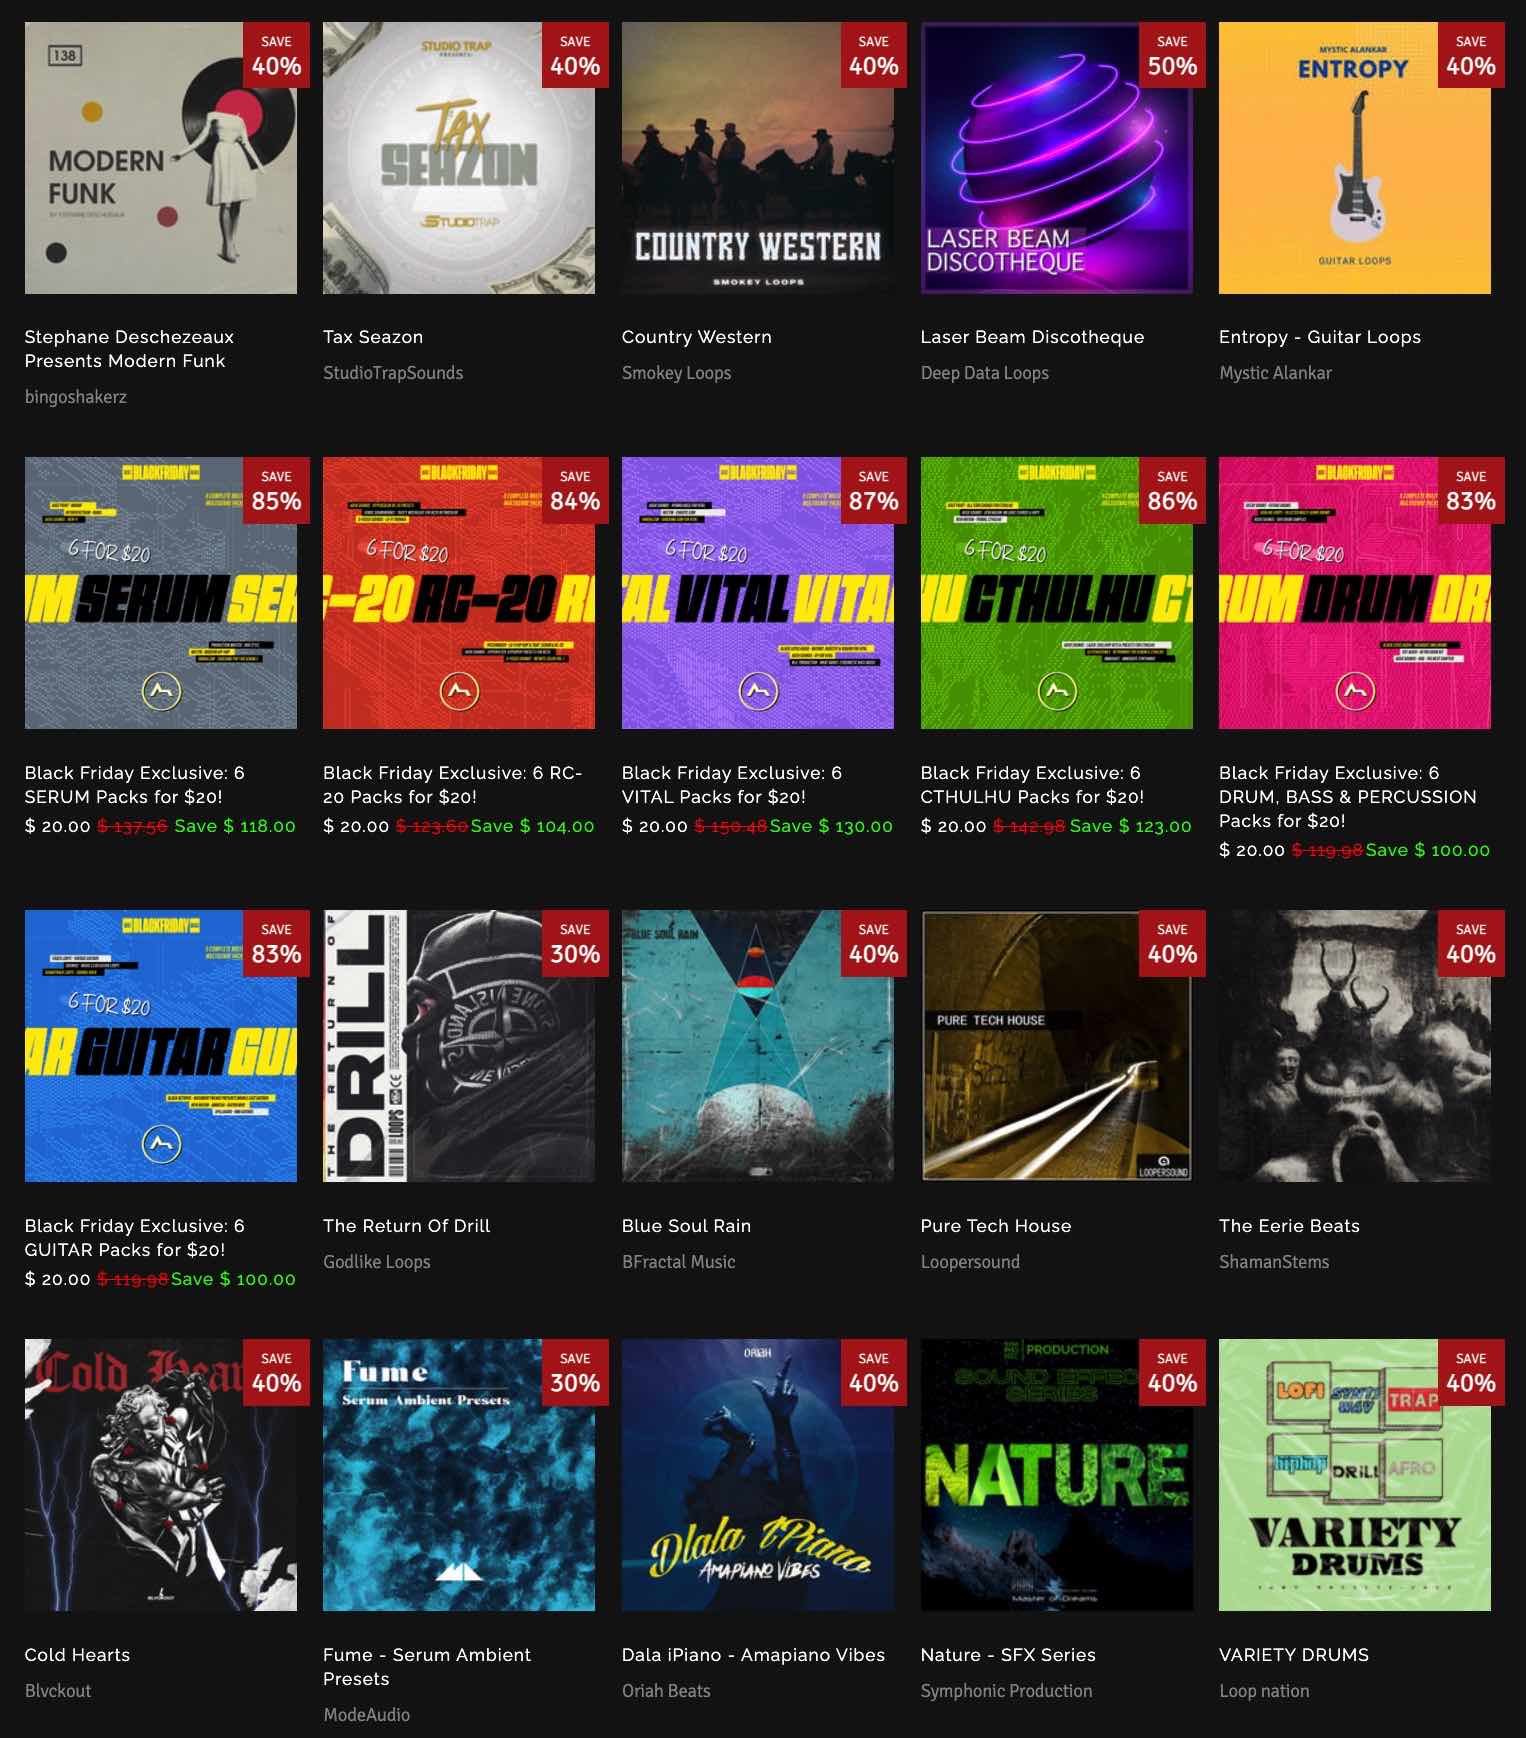Image resolution: width=1526 pixels, height=1738 pixels.
Task: Open the Nature SFX Series artwork
Action: pos(1056,1475)
